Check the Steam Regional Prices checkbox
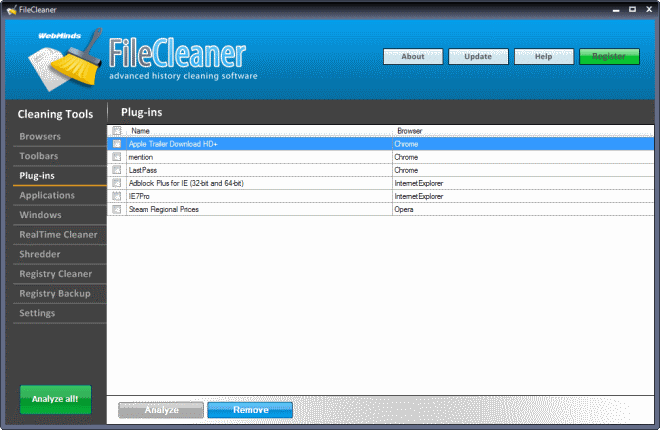The height and width of the screenshot is (430, 660). pyautogui.click(x=117, y=209)
